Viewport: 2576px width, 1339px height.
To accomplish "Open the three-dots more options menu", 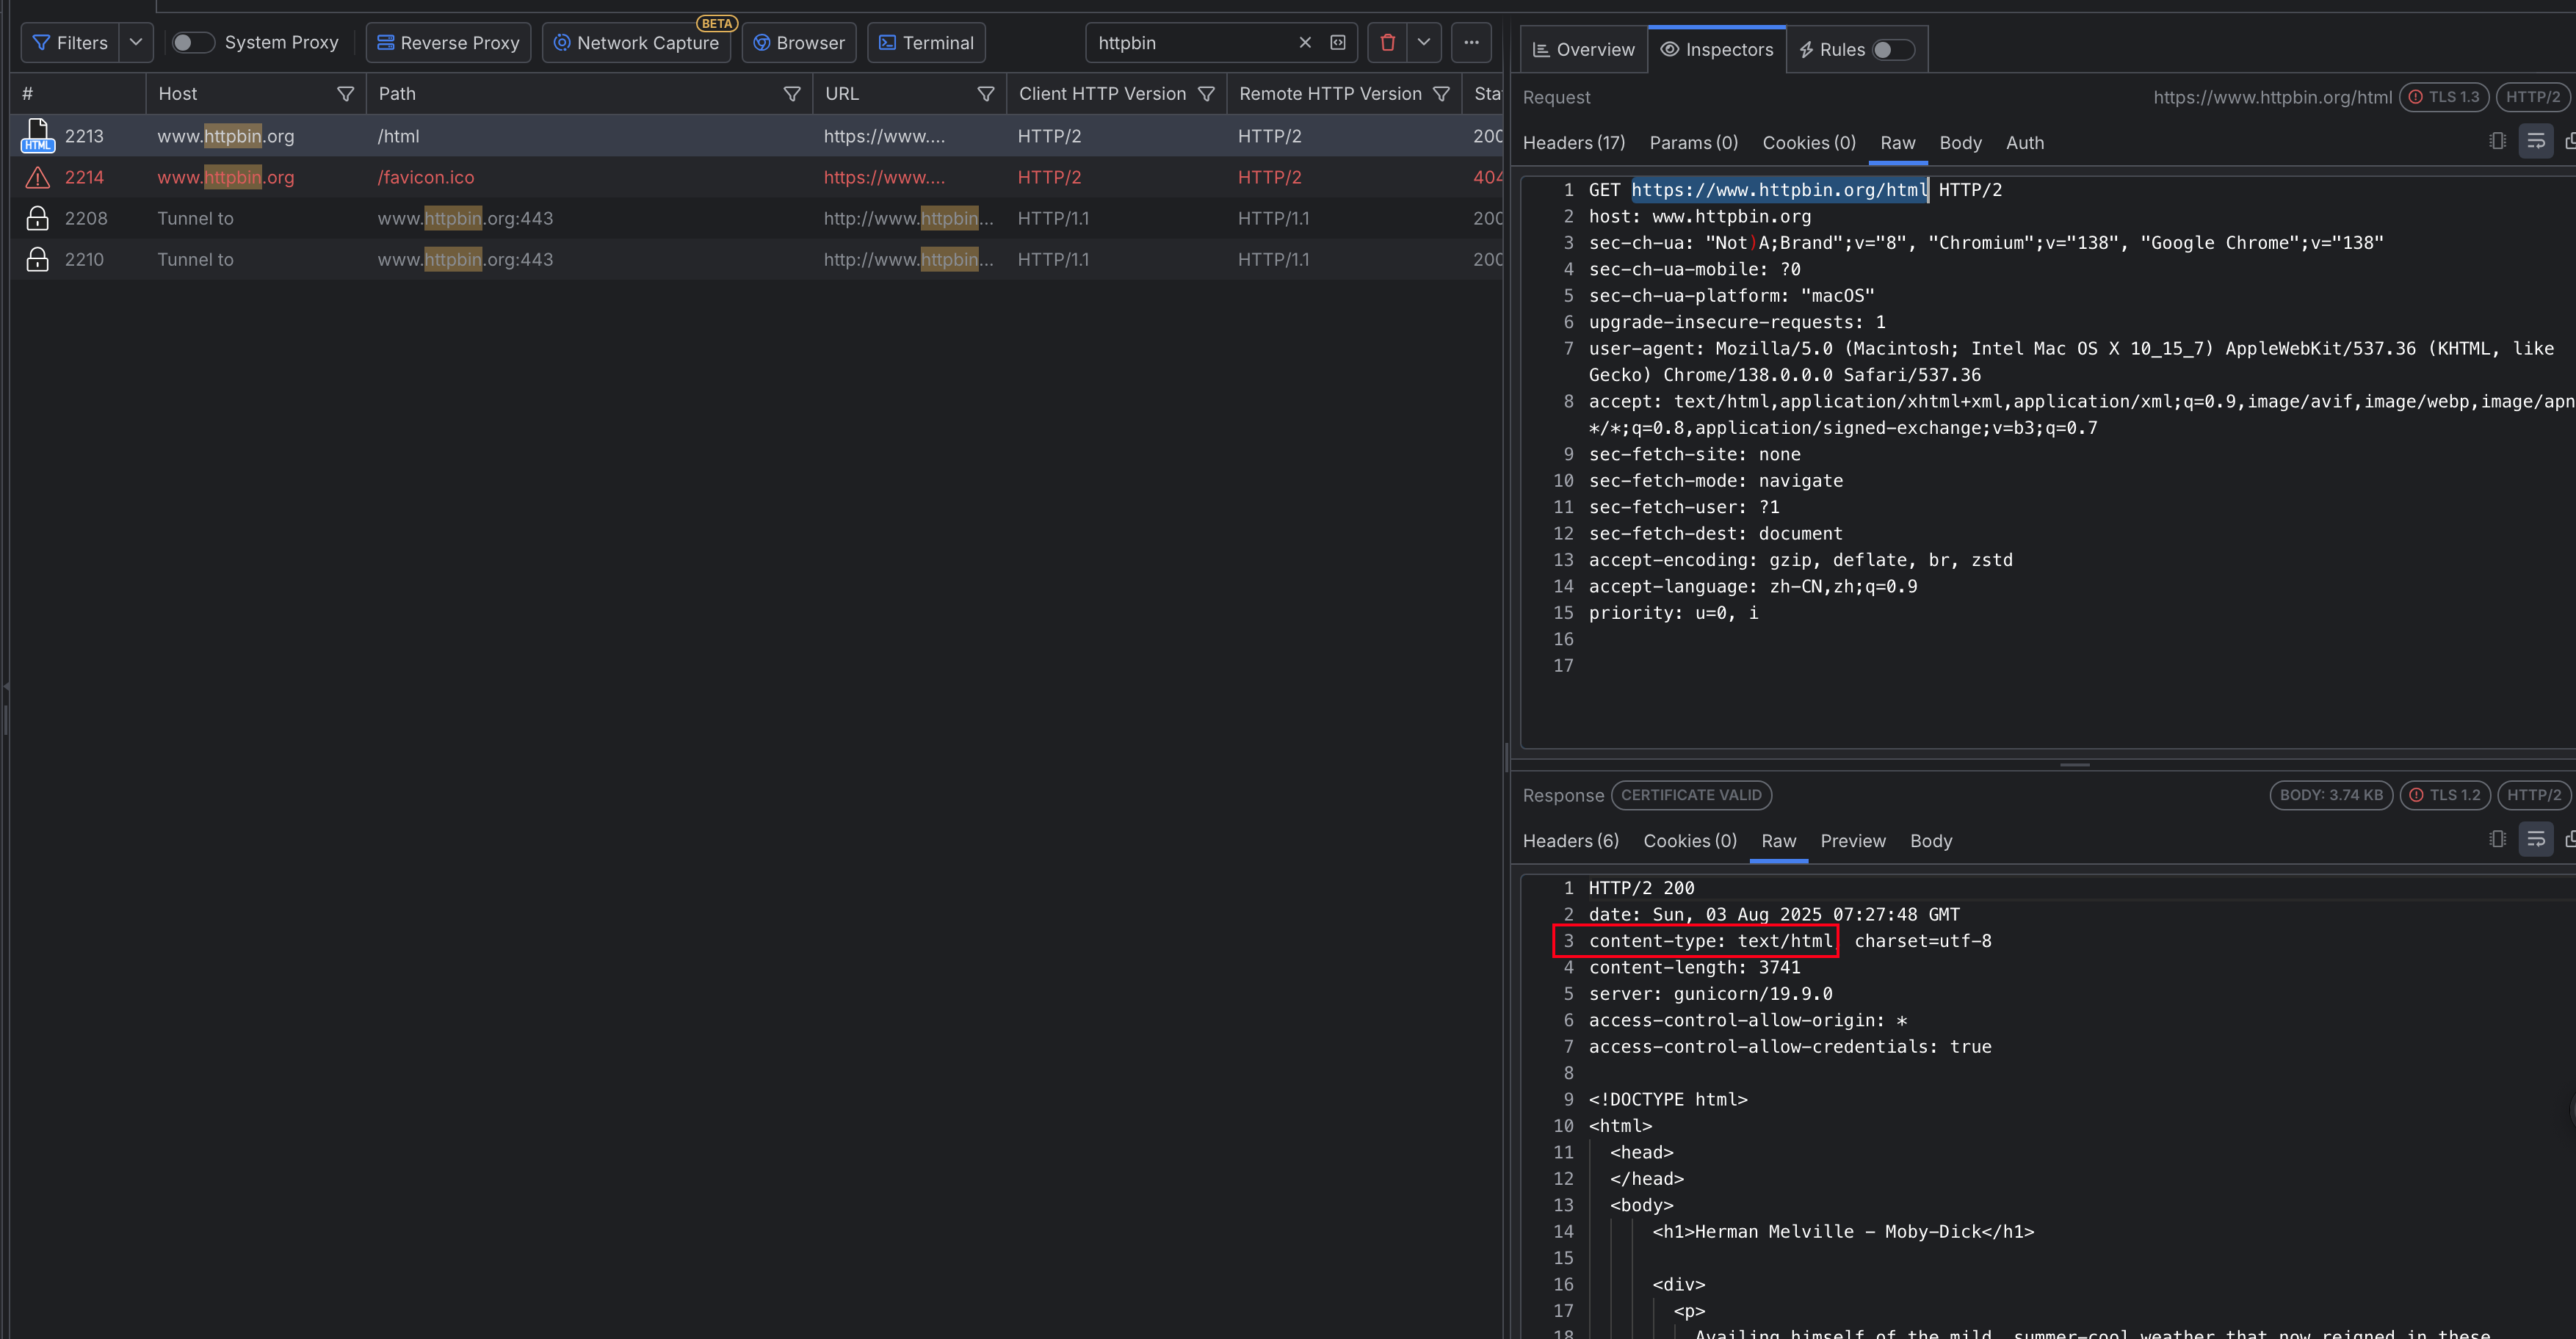I will coord(1471,42).
